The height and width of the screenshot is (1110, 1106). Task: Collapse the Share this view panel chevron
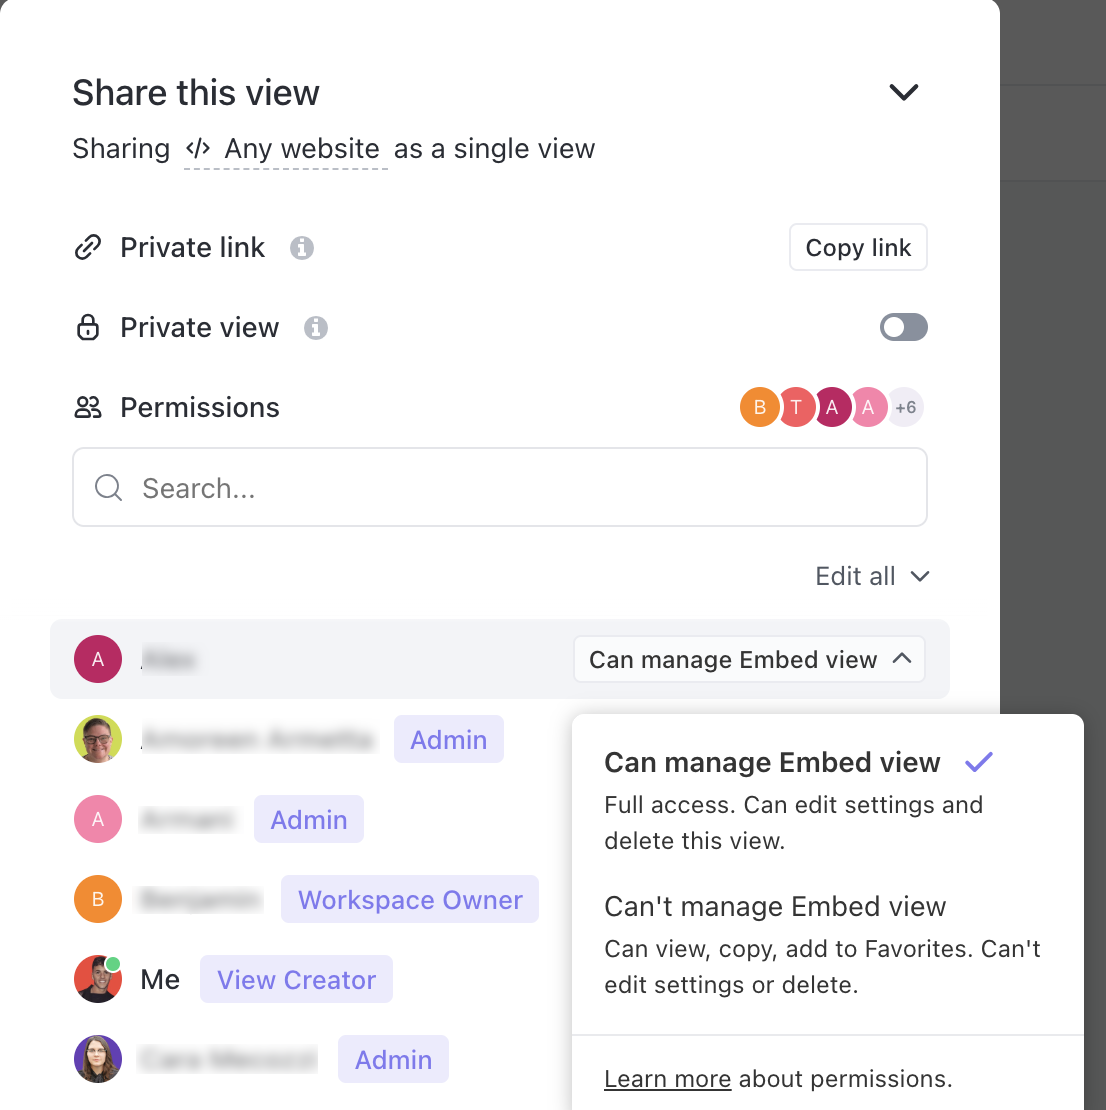click(903, 93)
